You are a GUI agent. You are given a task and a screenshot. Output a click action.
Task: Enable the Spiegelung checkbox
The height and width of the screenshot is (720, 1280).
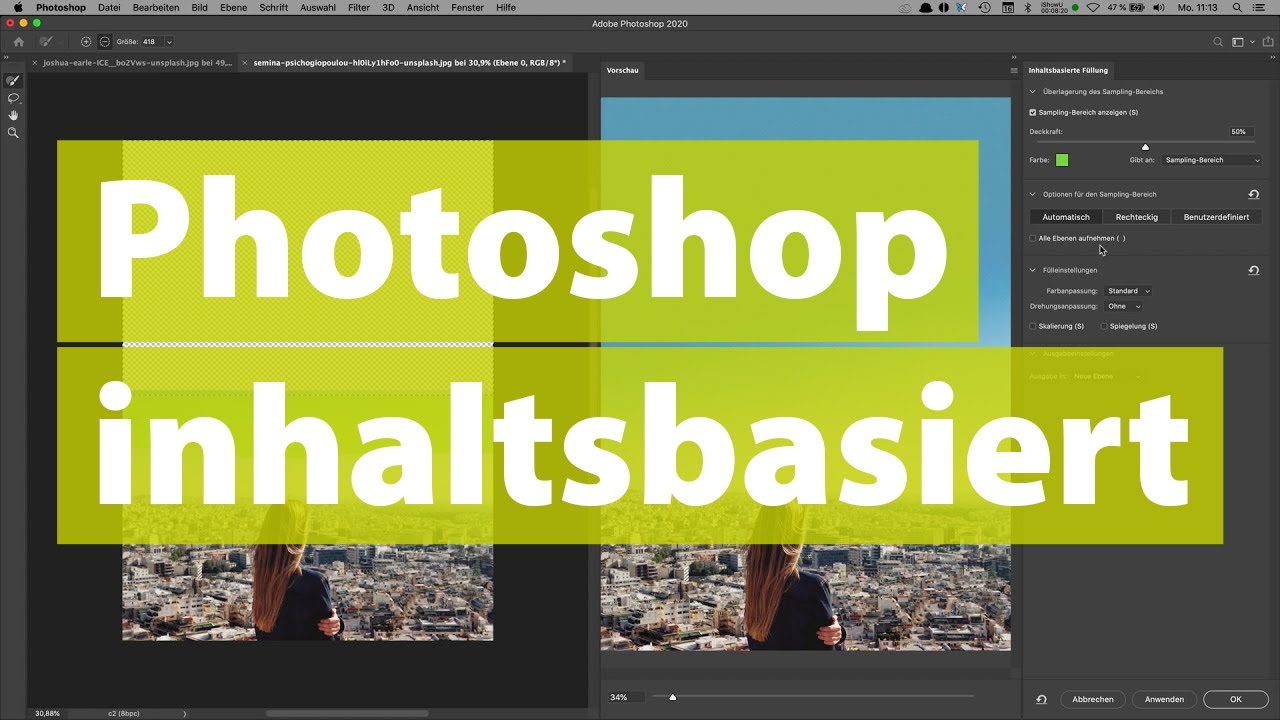click(x=1104, y=326)
